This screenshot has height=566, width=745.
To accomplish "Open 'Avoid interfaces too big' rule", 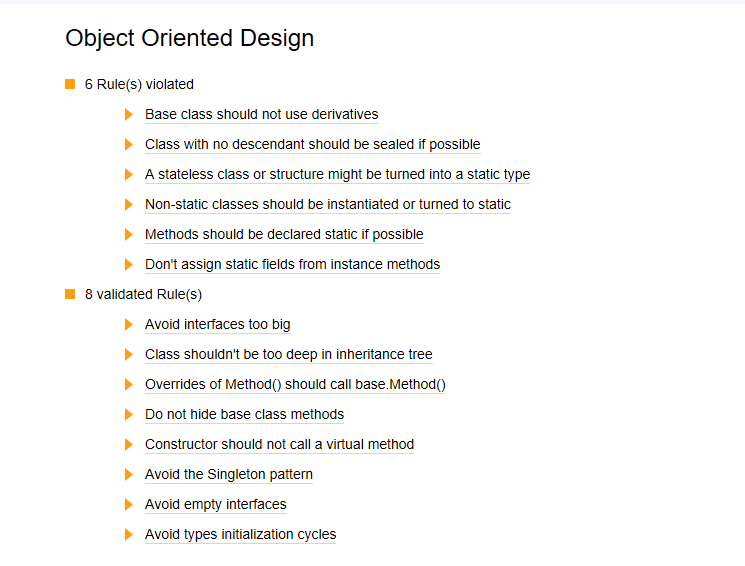I will coord(218,324).
